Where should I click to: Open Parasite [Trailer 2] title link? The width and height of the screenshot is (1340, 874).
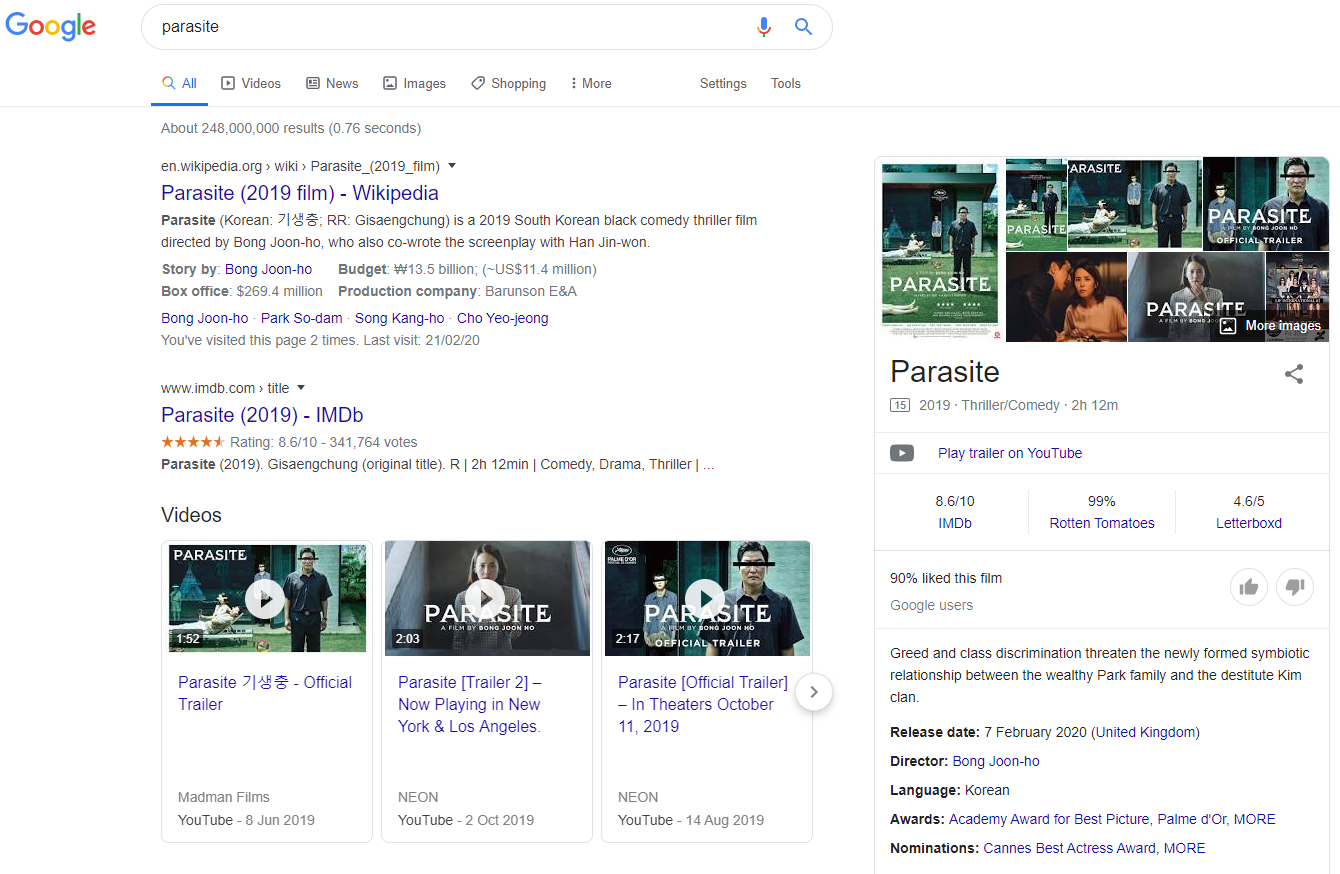470,704
